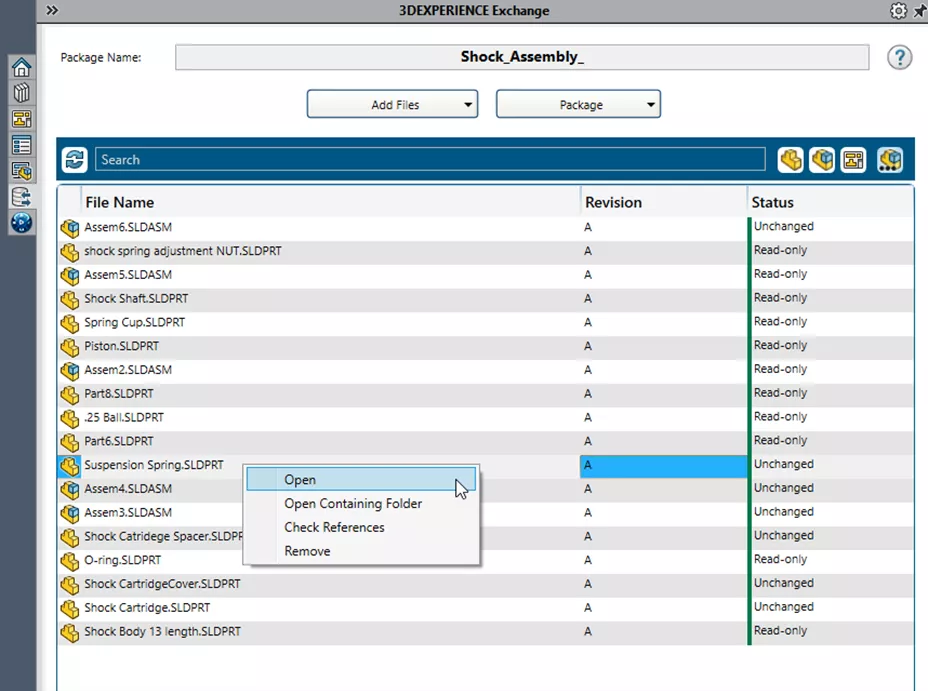Click the library icon in the left sidebar
The height and width of the screenshot is (691, 928).
click(x=21, y=92)
